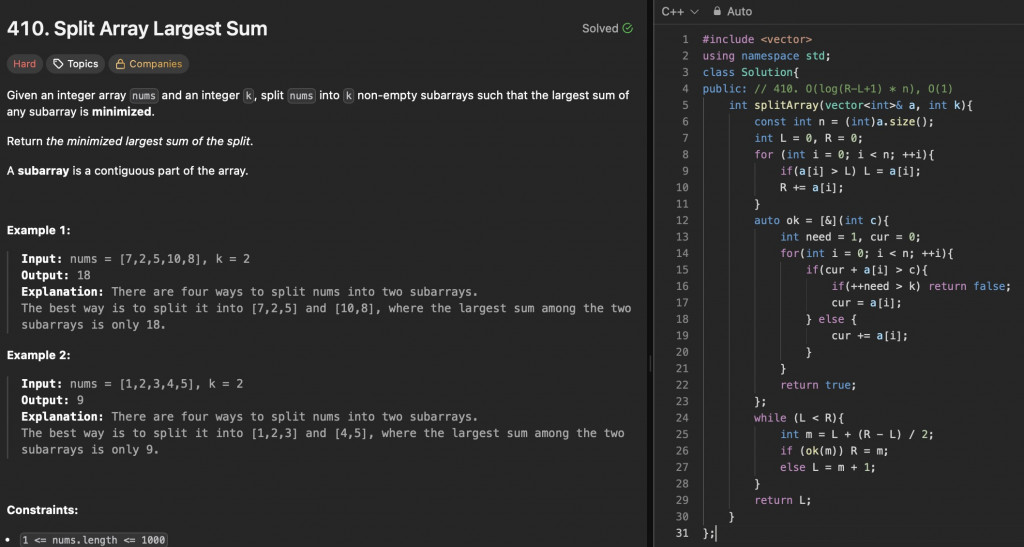Click code line 'int need = 1, cur = 0;'
1024x547 pixels.
pyautogui.click(x=850, y=237)
